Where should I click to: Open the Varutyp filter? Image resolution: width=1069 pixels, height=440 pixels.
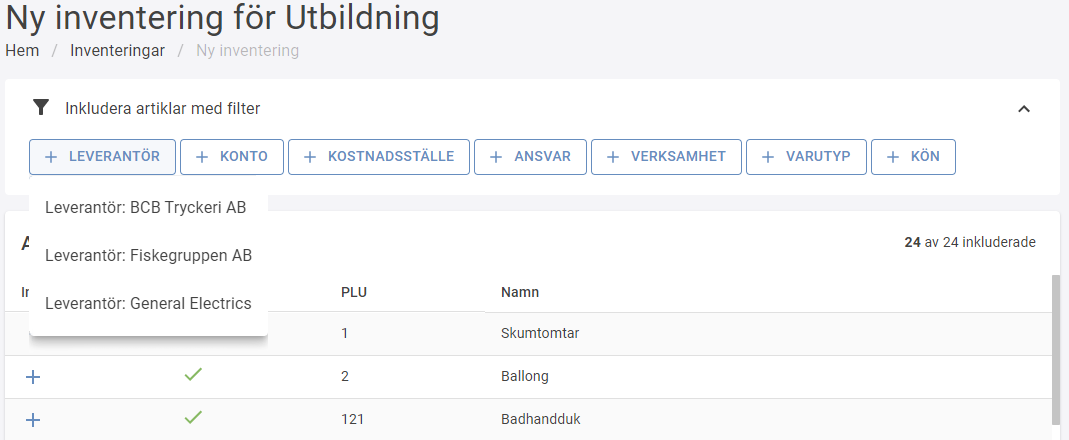click(x=806, y=157)
